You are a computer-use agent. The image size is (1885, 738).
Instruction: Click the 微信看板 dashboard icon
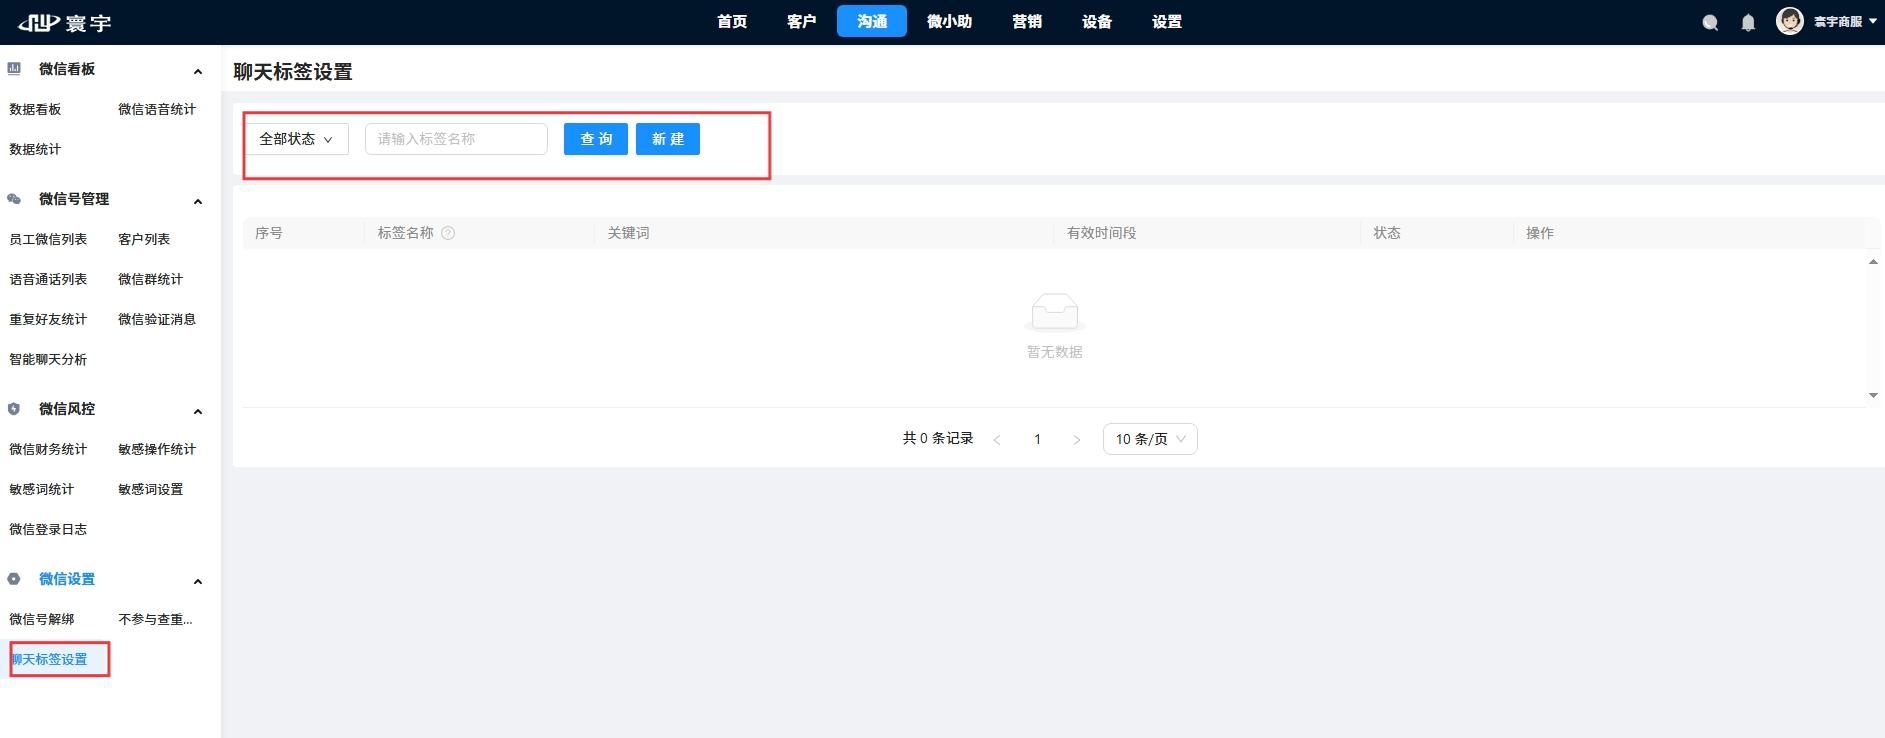click(x=14, y=69)
